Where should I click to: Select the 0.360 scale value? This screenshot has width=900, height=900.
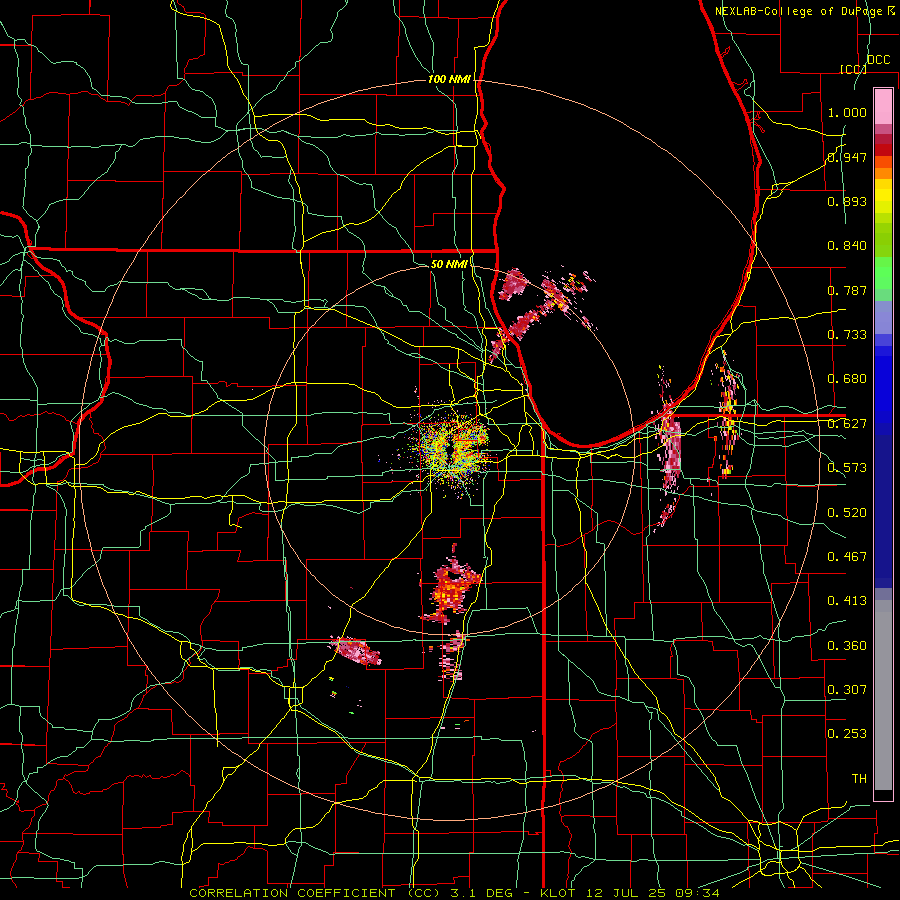(x=847, y=646)
